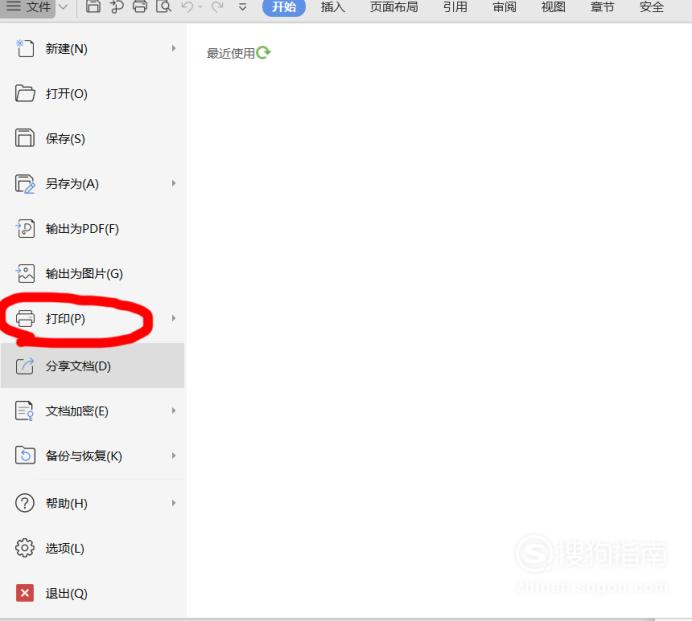Click the redo arrow icon
The width and height of the screenshot is (692, 621).
coord(217,7)
